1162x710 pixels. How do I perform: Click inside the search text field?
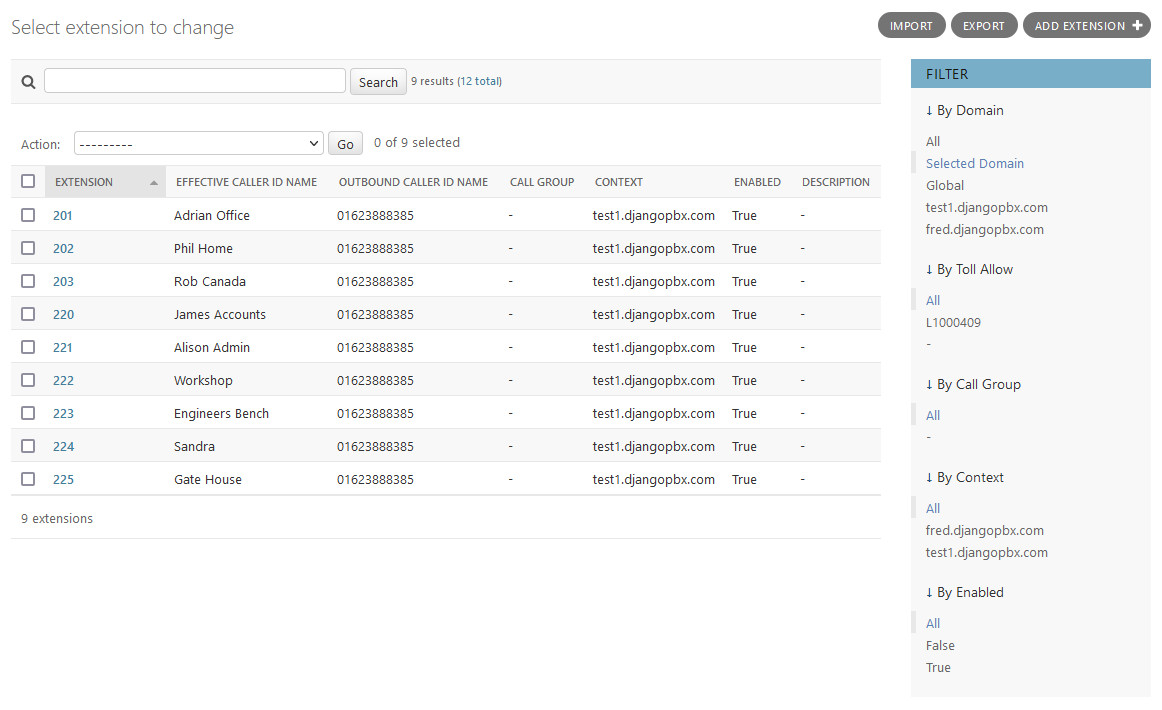tap(195, 81)
